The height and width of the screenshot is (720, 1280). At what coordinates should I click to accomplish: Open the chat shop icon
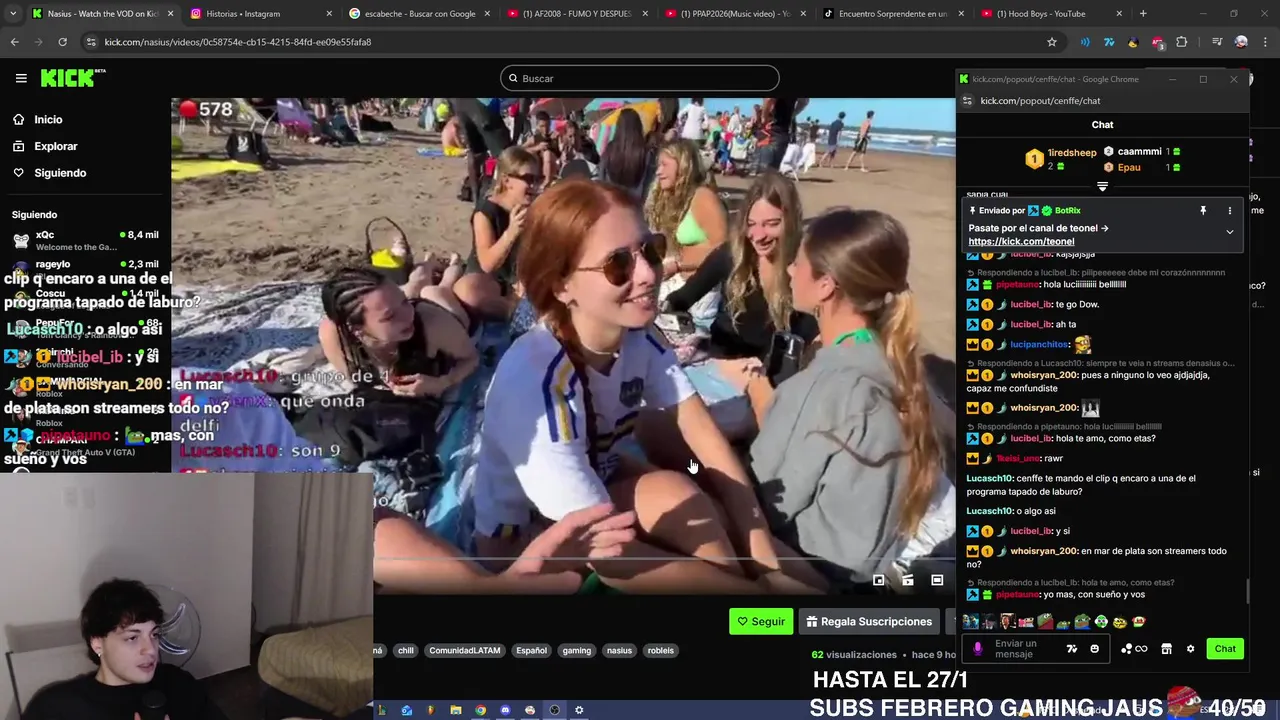[1166, 649]
